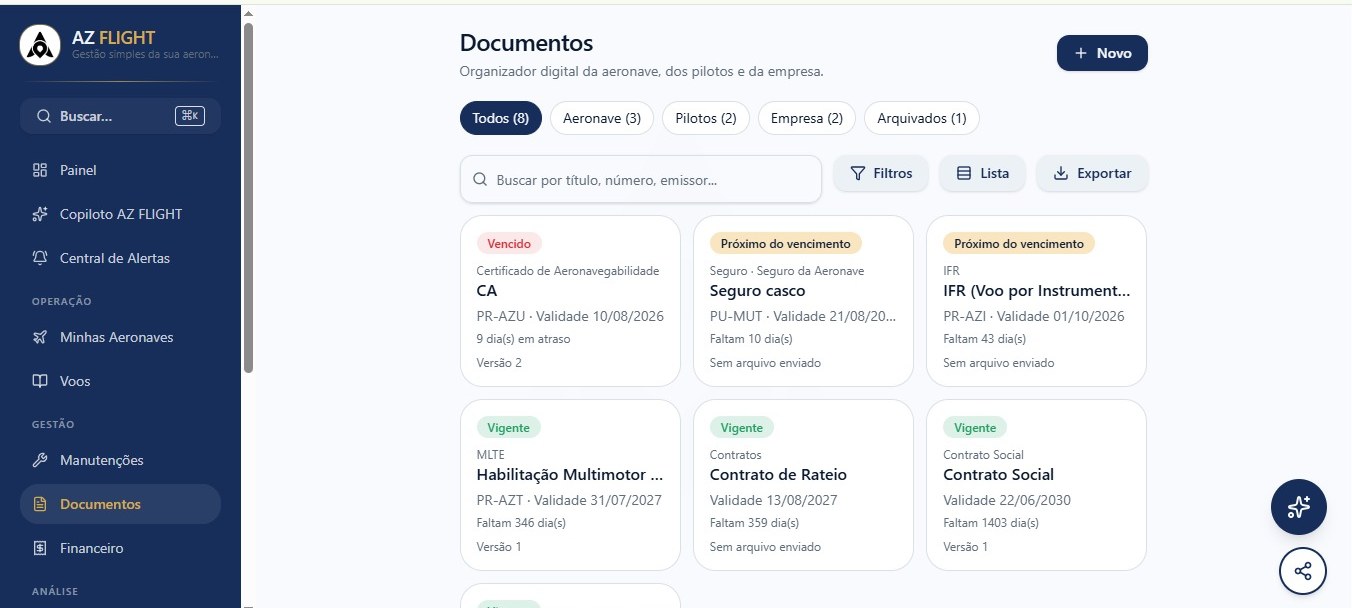This screenshot has width=1352, height=608.
Task: Click the "Faltam 43 dia(s)" text
Action: [x=985, y=339]
